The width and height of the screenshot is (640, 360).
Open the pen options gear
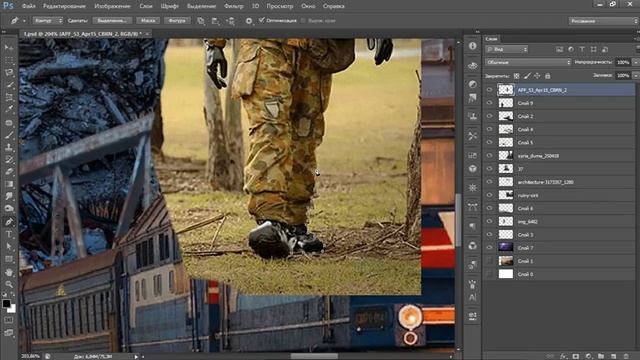pos(249,20)
